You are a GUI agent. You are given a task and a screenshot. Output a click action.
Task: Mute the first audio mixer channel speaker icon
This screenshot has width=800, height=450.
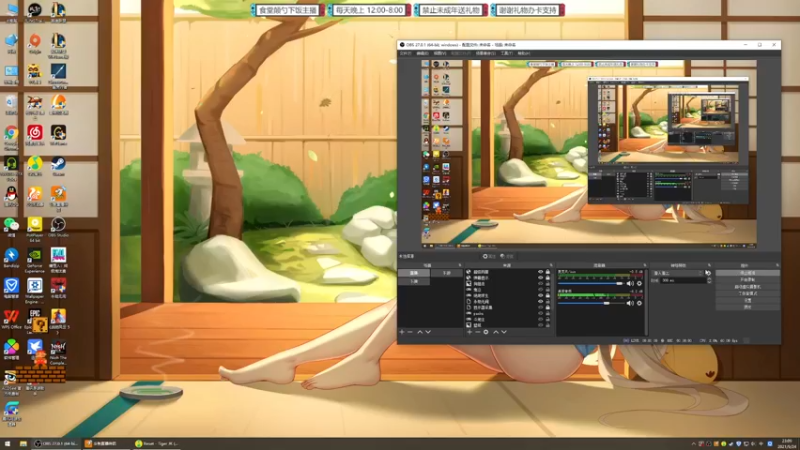click(x=630, y=283)
